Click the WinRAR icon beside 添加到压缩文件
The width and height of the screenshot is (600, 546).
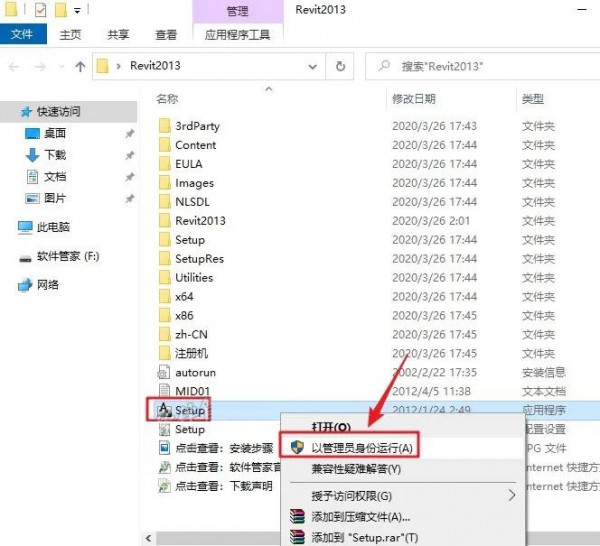coord(297,517)
